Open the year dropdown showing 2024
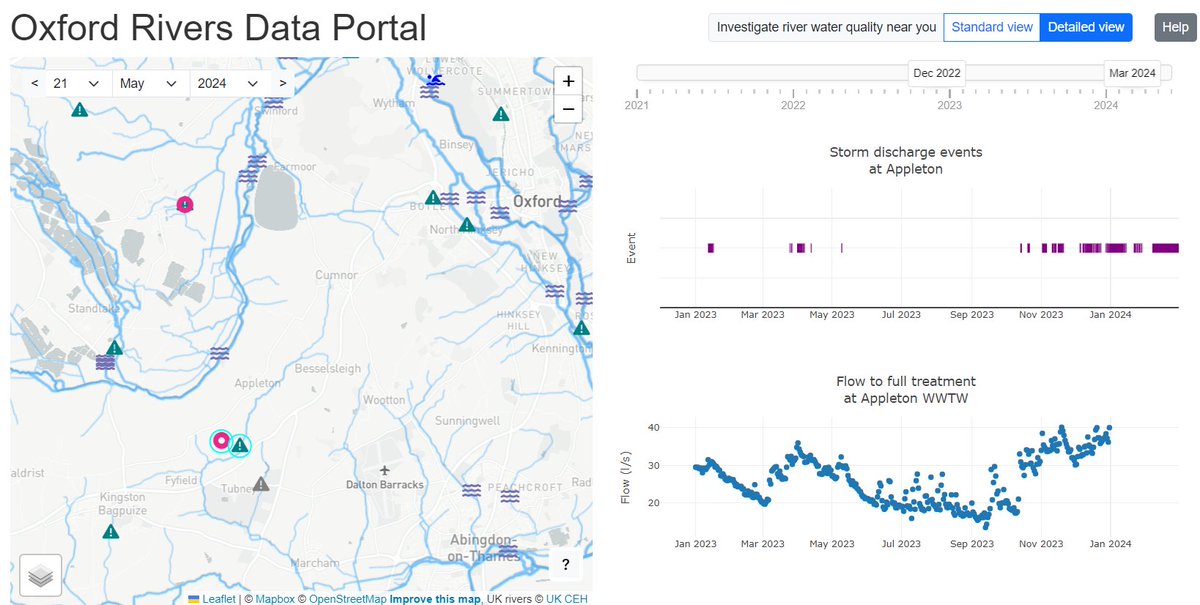The image size is (1200, 605). [x=230, y=83]
